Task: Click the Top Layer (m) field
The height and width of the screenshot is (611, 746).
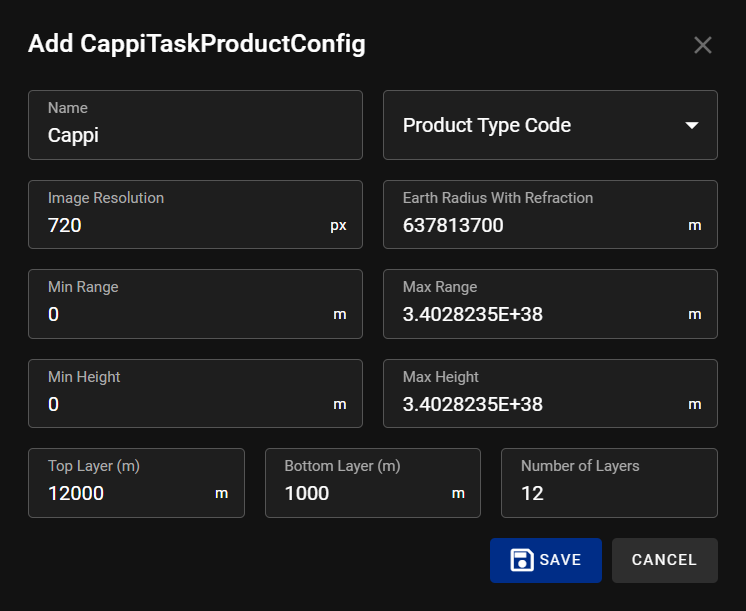Action: (125, 493)
